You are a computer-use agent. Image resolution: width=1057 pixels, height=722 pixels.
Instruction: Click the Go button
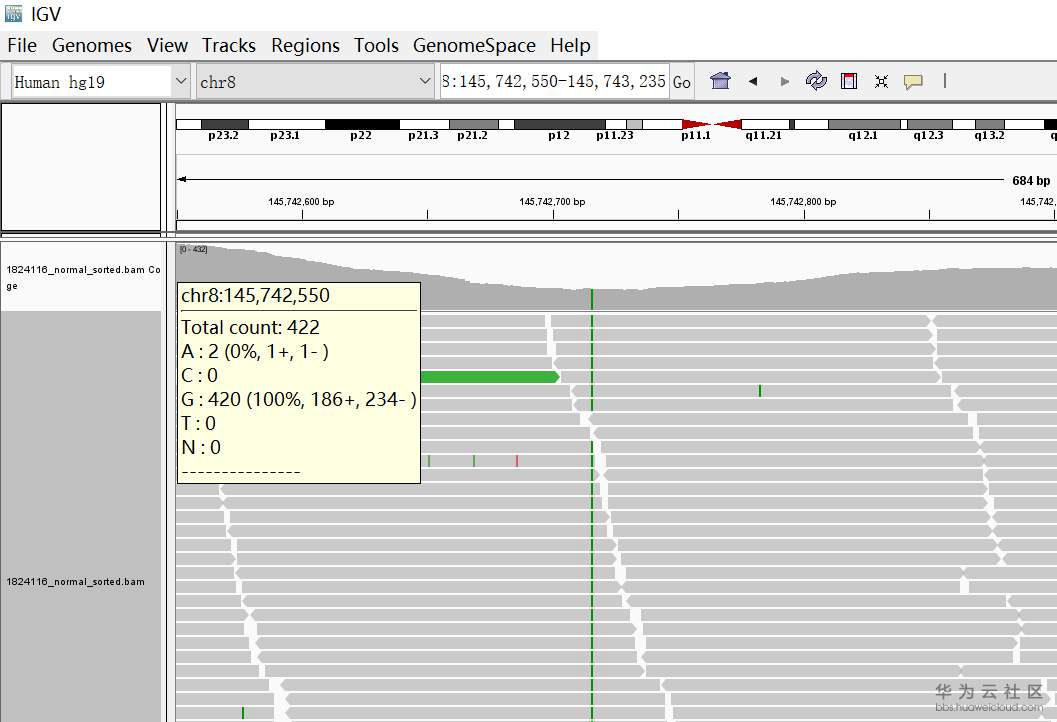click(682, 82)
